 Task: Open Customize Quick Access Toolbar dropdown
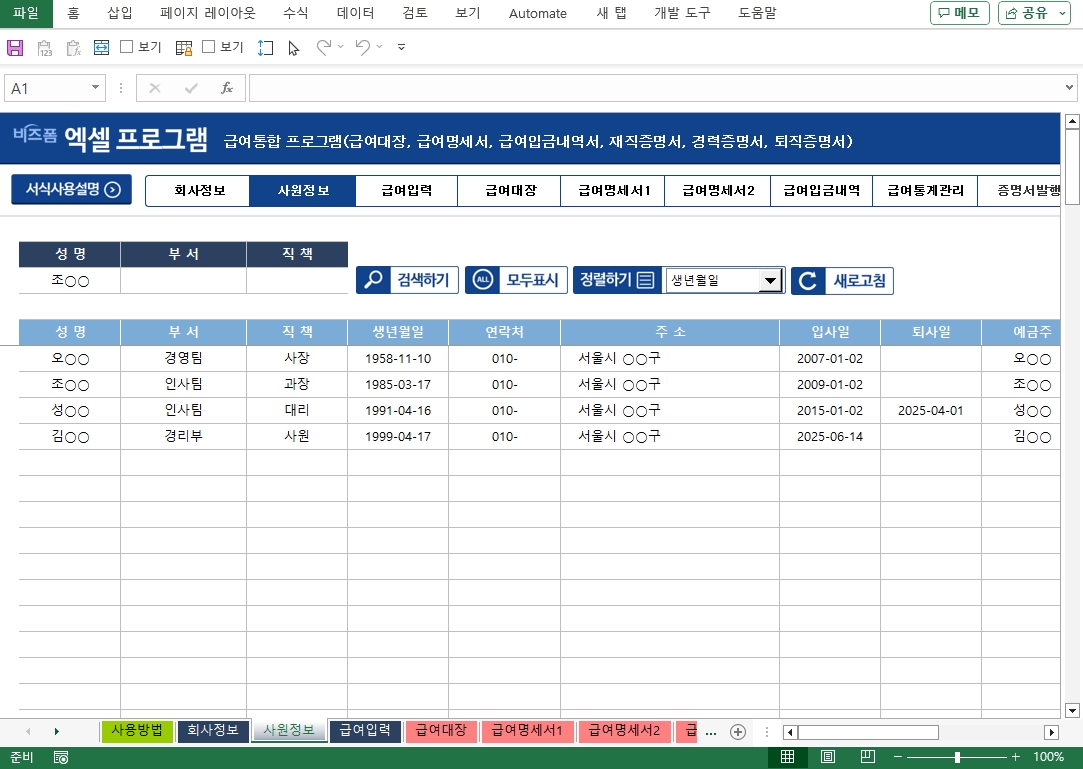click(401, 48)
